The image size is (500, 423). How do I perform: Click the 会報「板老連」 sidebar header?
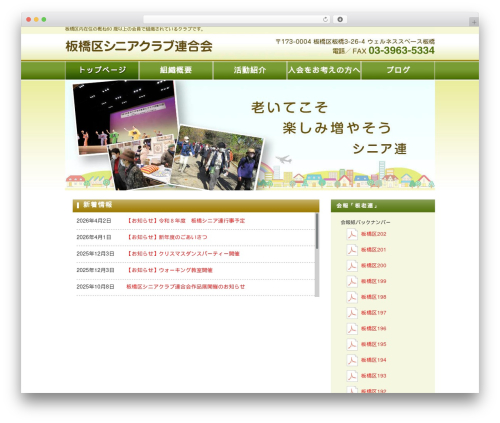383,206
